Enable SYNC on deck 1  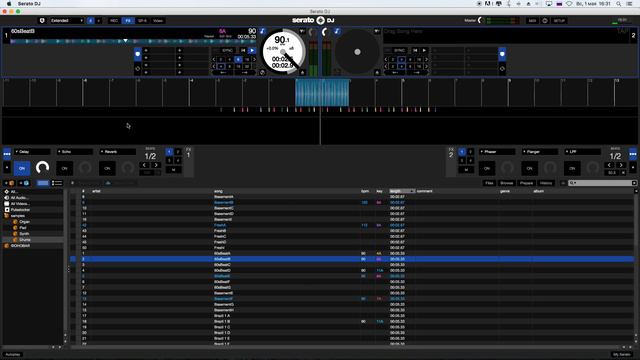(x=228, y=50)
